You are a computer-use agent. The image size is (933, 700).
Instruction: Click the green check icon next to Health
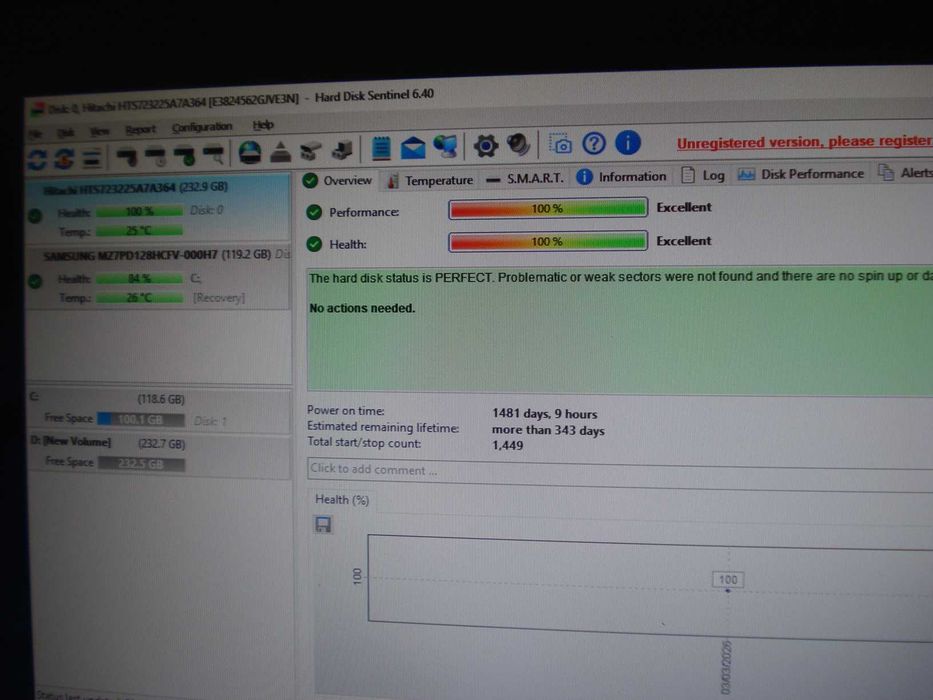(x=314, y=244)
